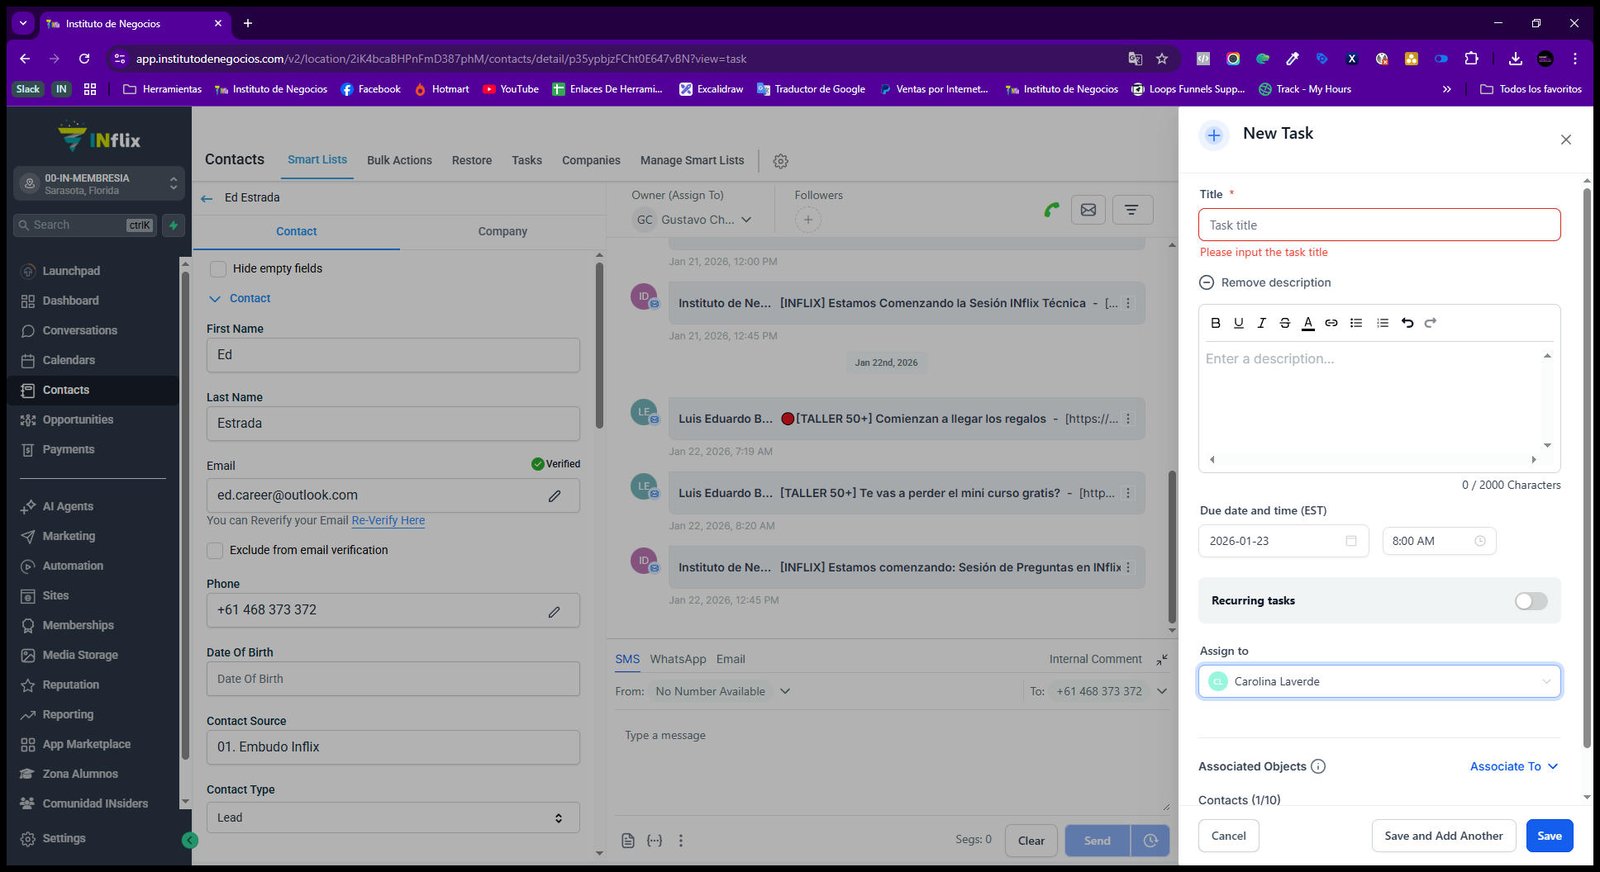The height and width of the screenshot is (872, 1600).
Task: Apply bold formatting in description editor
Action: [x=1216, y=323]
